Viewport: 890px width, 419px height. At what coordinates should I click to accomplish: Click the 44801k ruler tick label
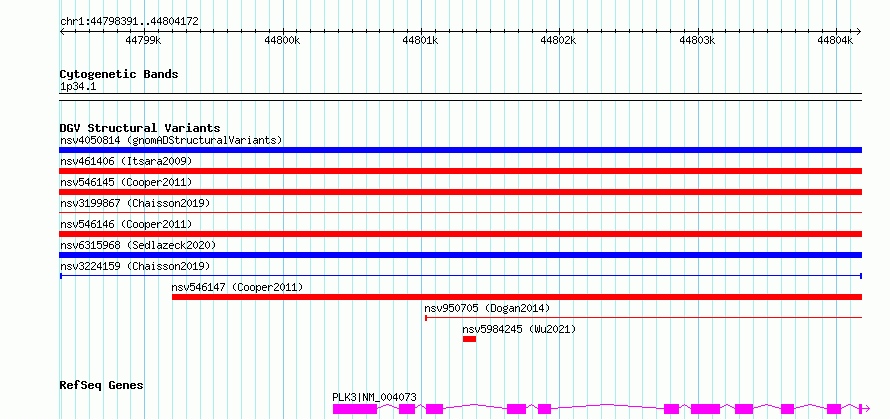pyautogui.click(x=421, y=41)
